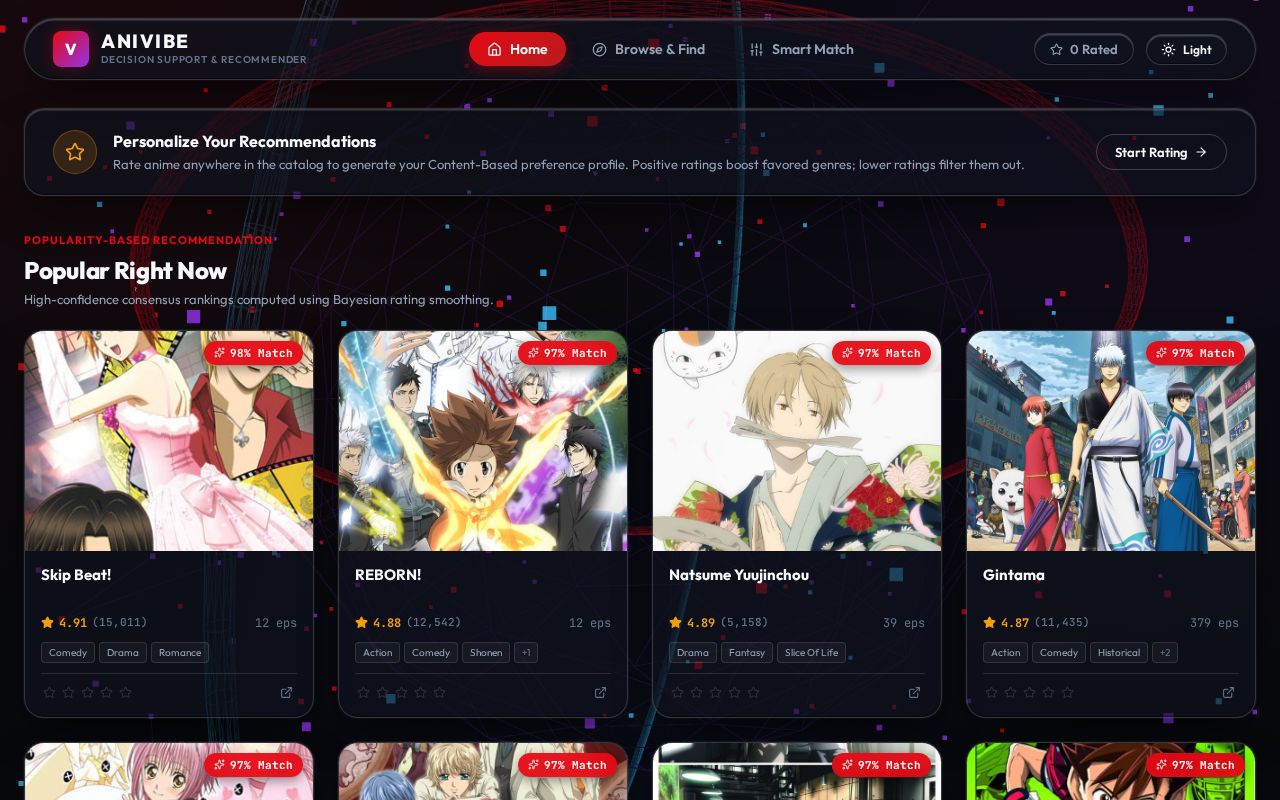Image resolution: width=1280 pixels, height=800 pixels.
Task: Rate Skip Beat! one star
Action: coord(49,692)
